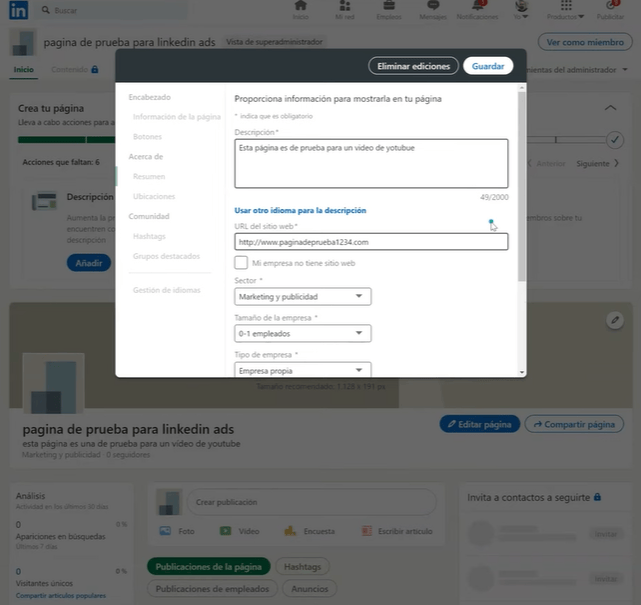Viewport: 641px width, 605px height.
Task: Click Compartir artículos populares link
Action: coord(61,596)
